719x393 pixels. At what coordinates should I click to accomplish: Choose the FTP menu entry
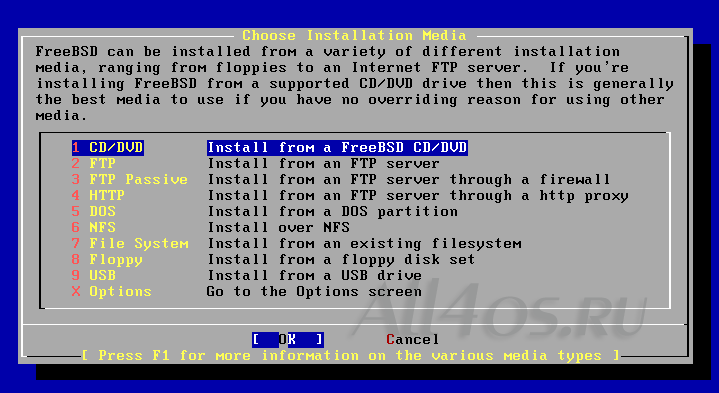point(94,164)
